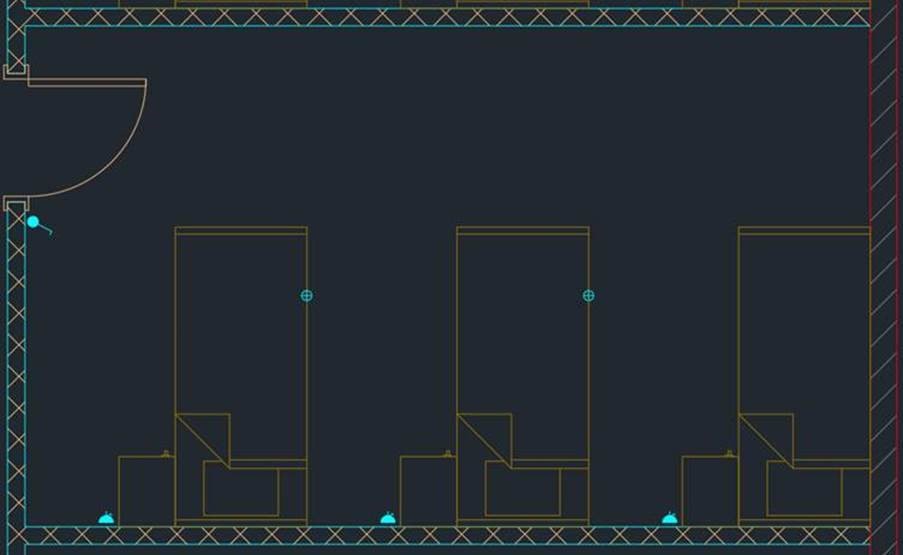Screen dimensions: 903x555
Task: Select the pillow rectangle on the left bed
Action: [241, 488]
